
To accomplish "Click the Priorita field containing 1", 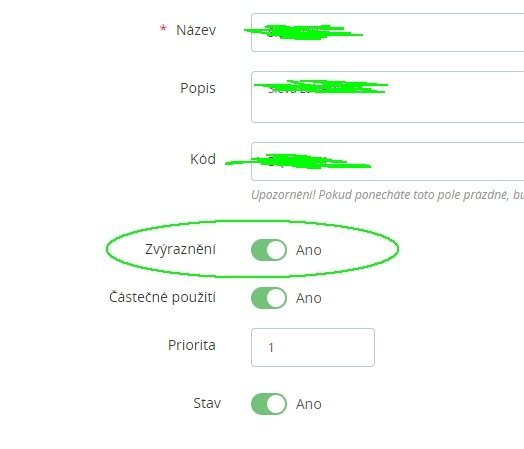I will coord(313,347).
